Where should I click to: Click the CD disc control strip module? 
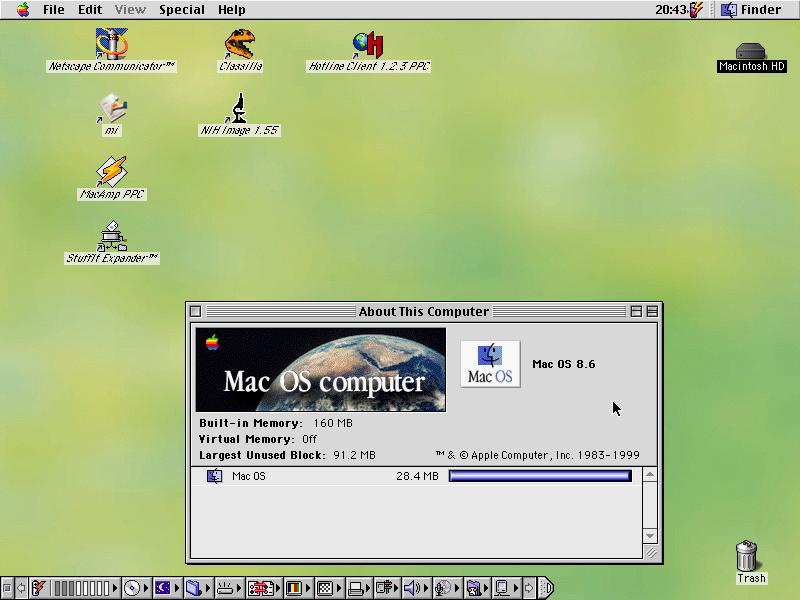132,589
